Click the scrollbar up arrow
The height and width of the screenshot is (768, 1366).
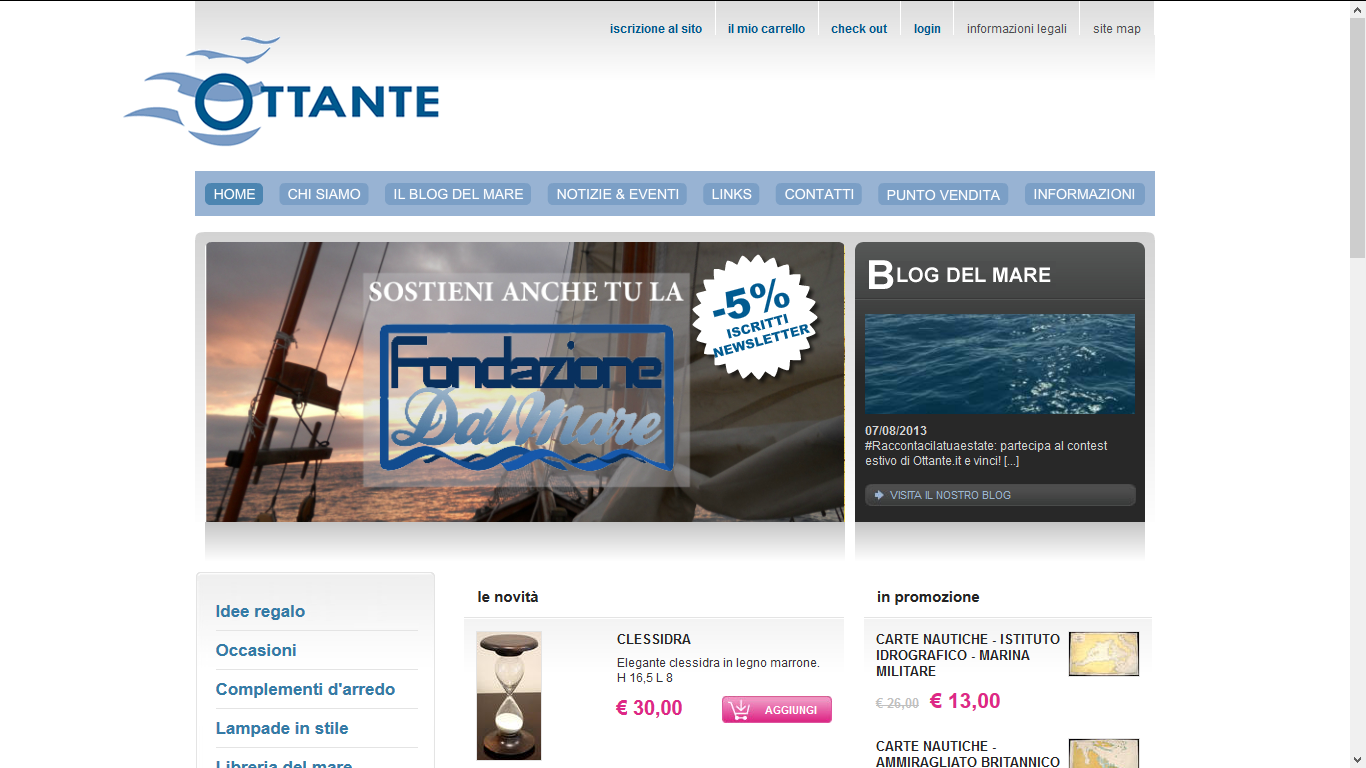[x=1357, y=8]
